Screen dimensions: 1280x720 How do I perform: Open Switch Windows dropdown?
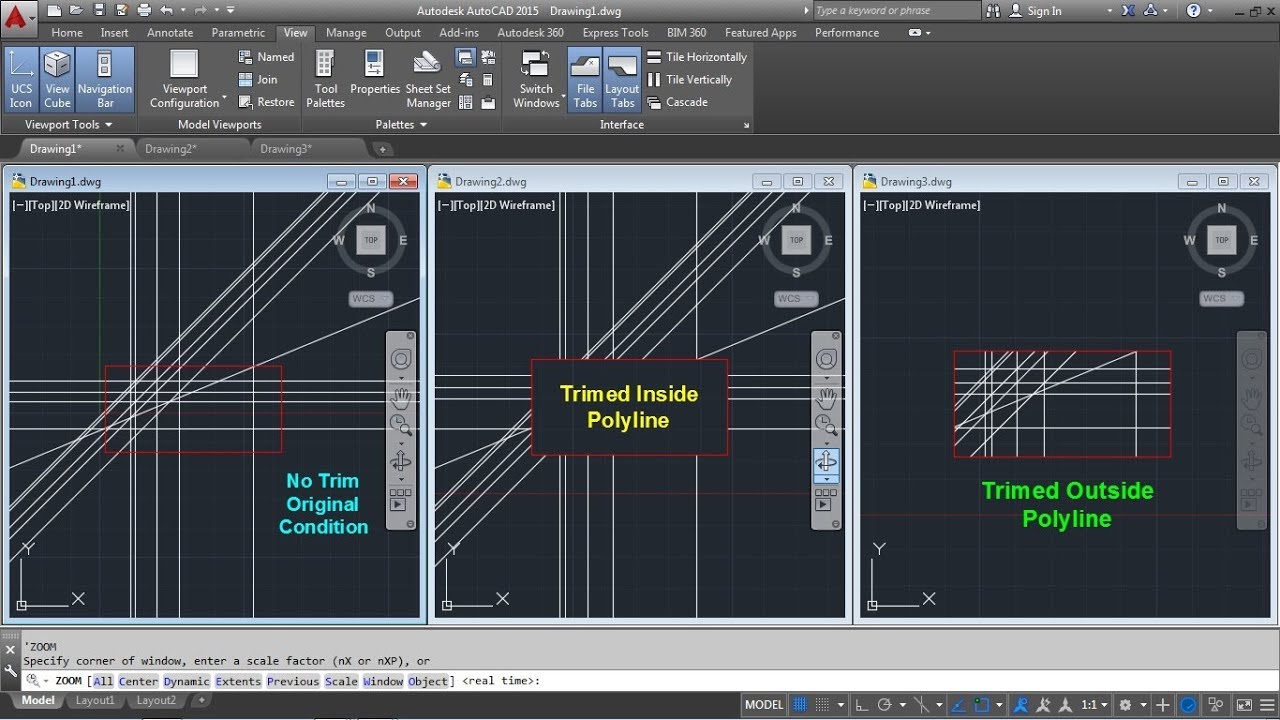coord(537,79)
